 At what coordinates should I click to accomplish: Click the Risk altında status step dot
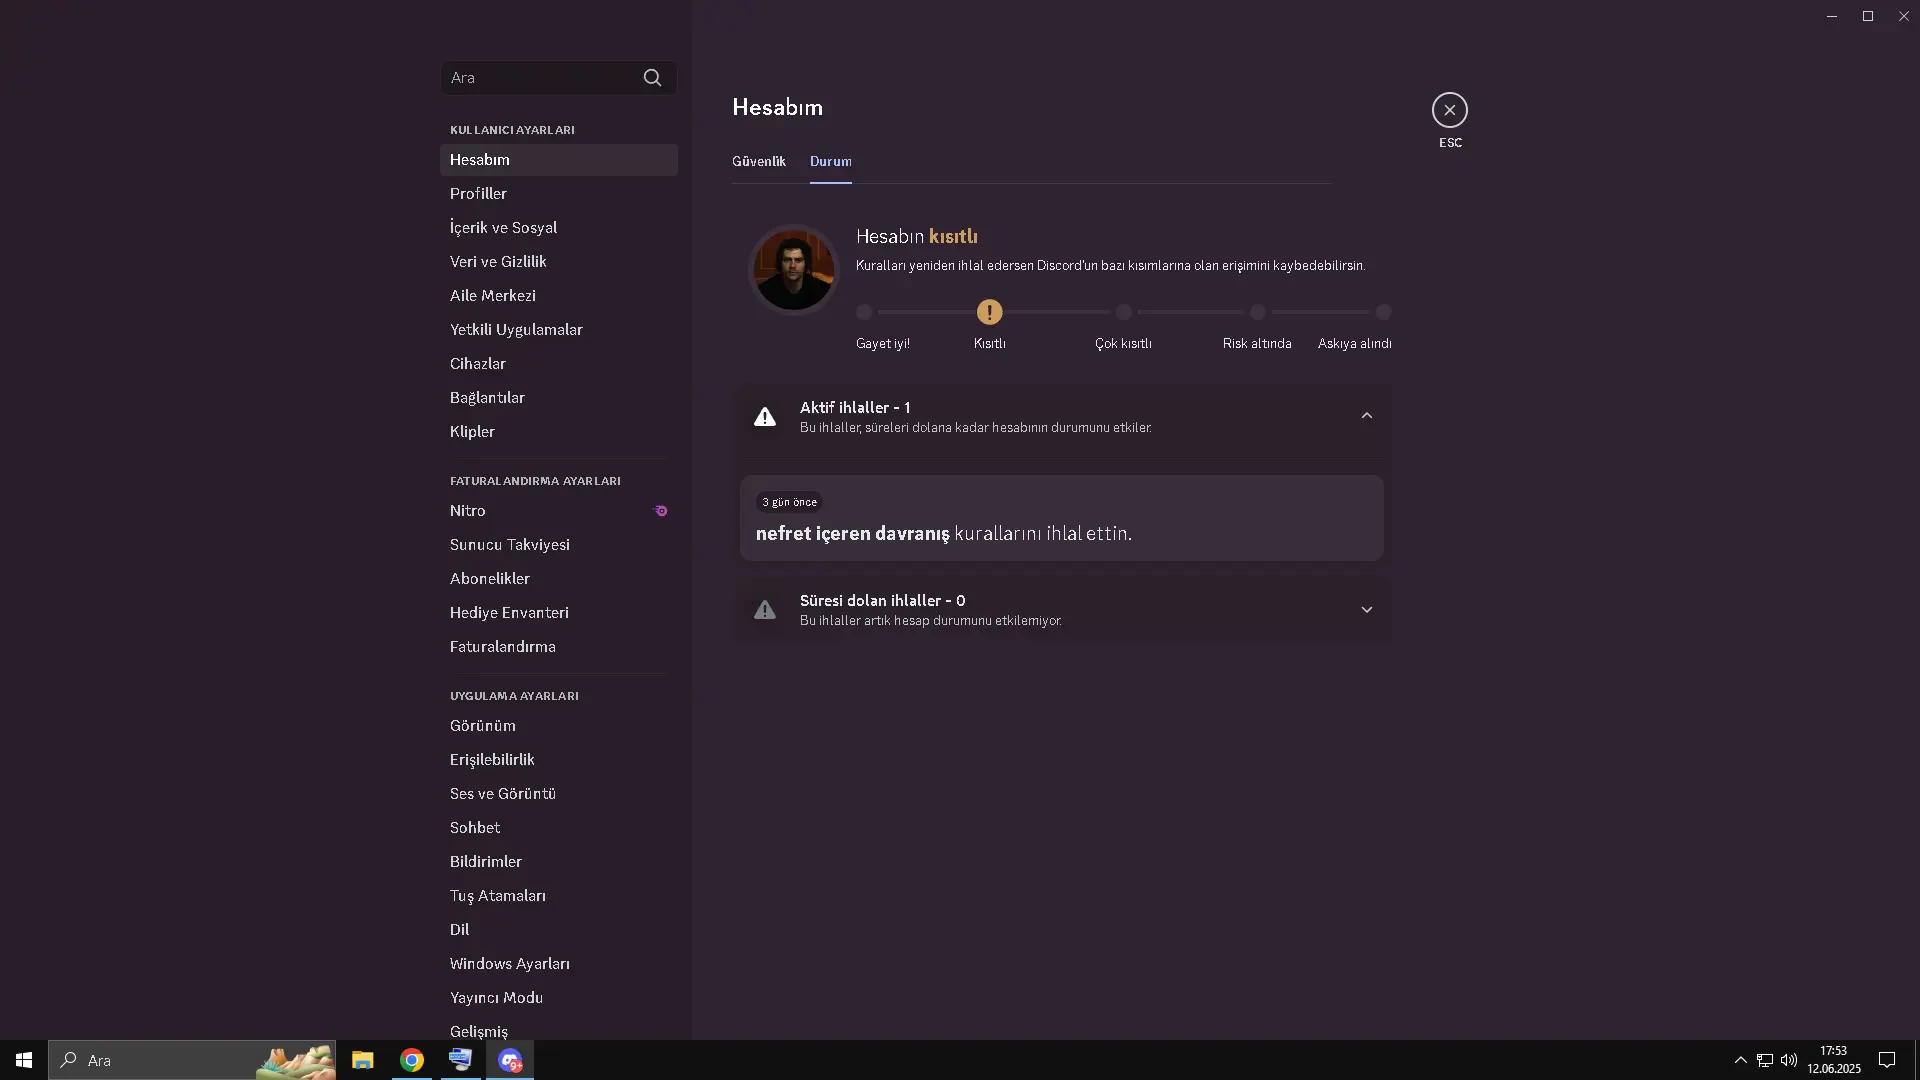1257,312
